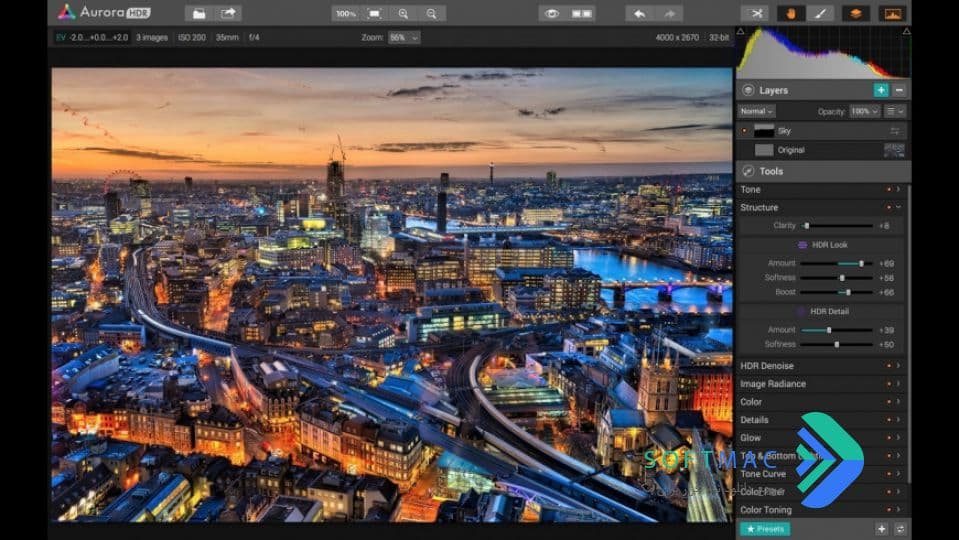Open the Details tool row
Screen dimensions: 959x540
821,420
